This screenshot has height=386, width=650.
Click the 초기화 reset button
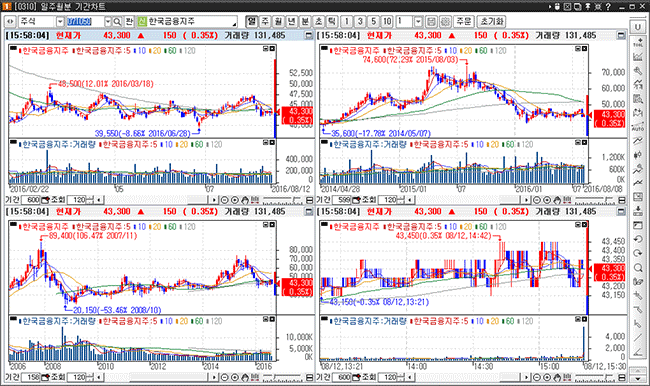[492, 22]
